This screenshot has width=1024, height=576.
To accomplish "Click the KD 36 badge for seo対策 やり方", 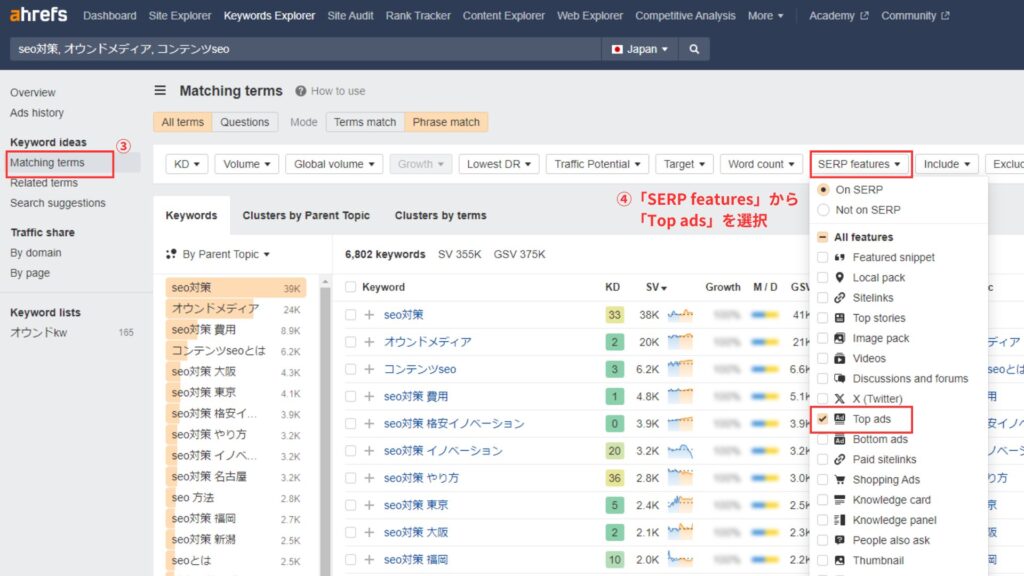I will 614,478.
